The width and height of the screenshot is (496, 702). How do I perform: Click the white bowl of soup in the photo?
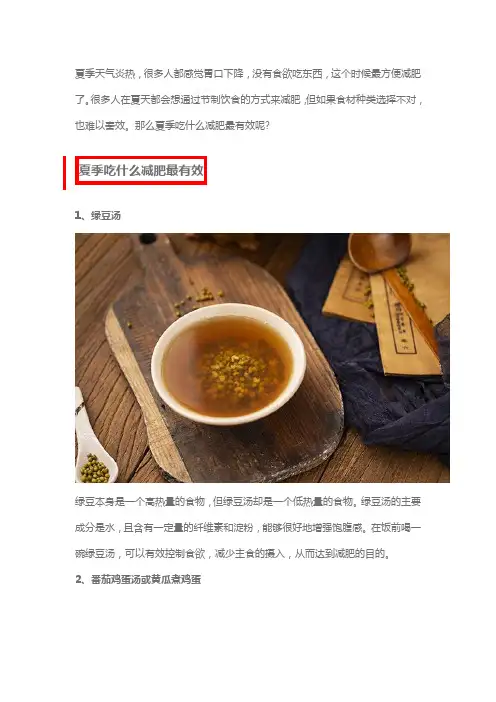pyautogui.click(x=228, y=364)
